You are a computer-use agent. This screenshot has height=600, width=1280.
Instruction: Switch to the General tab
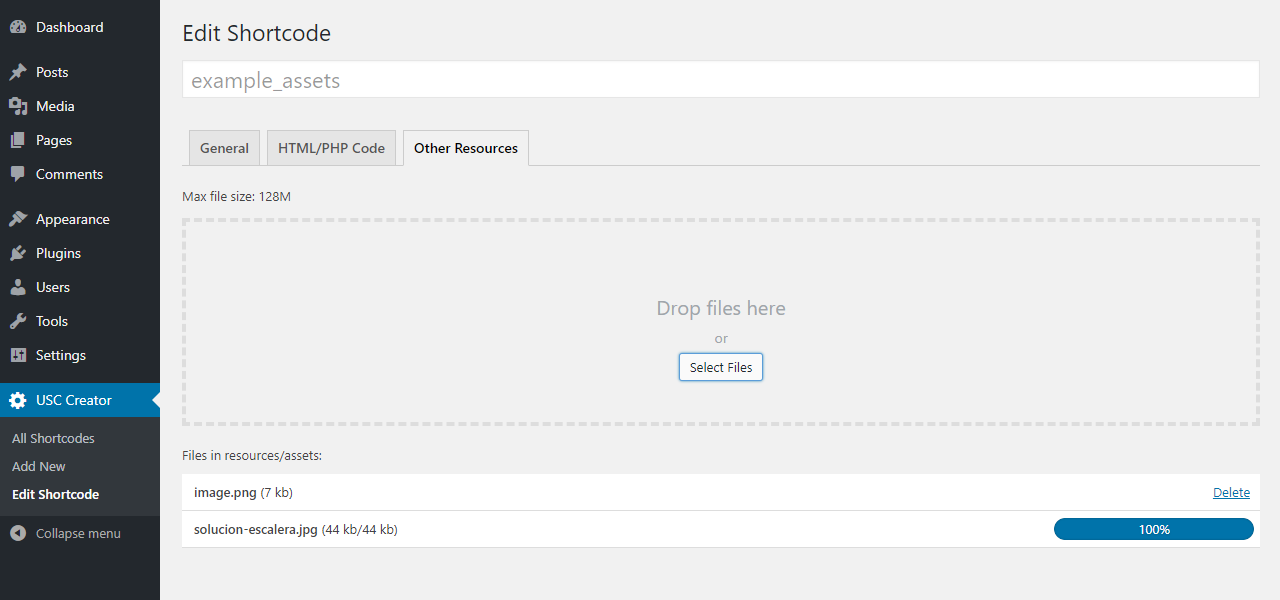[x=224, y=148]
